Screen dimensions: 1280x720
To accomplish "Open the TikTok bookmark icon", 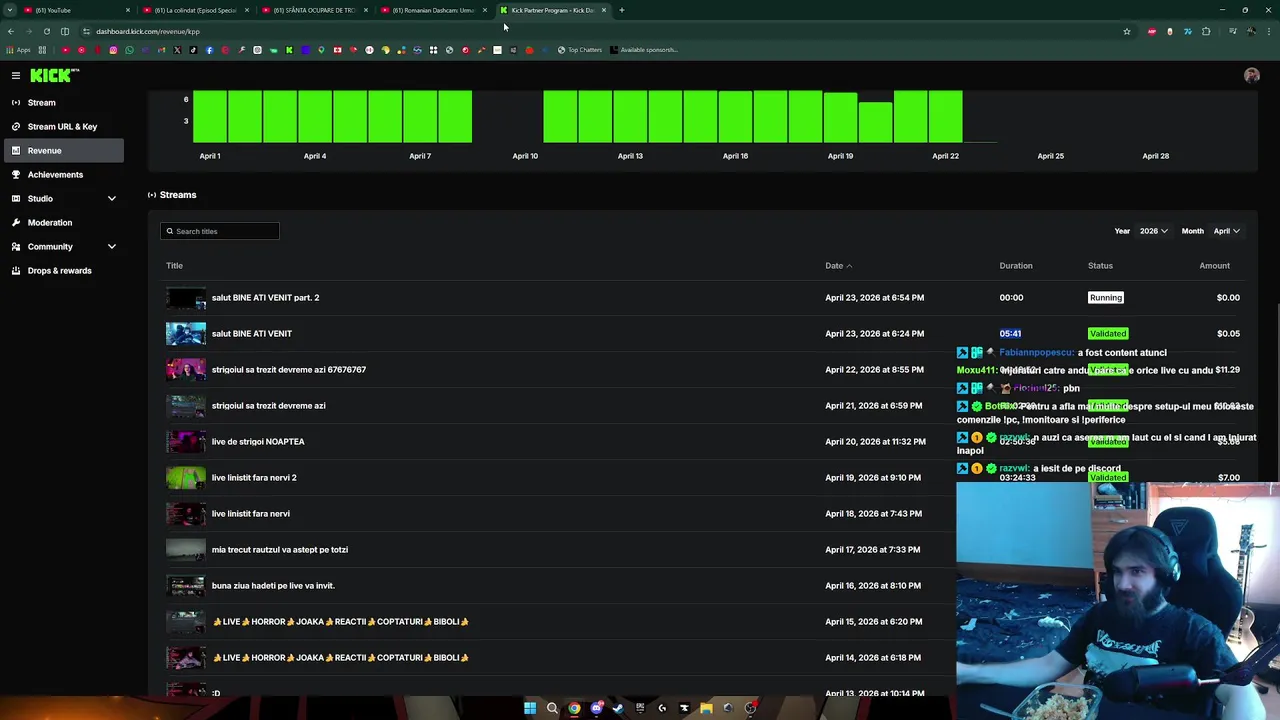I will (x=193, y=50).
